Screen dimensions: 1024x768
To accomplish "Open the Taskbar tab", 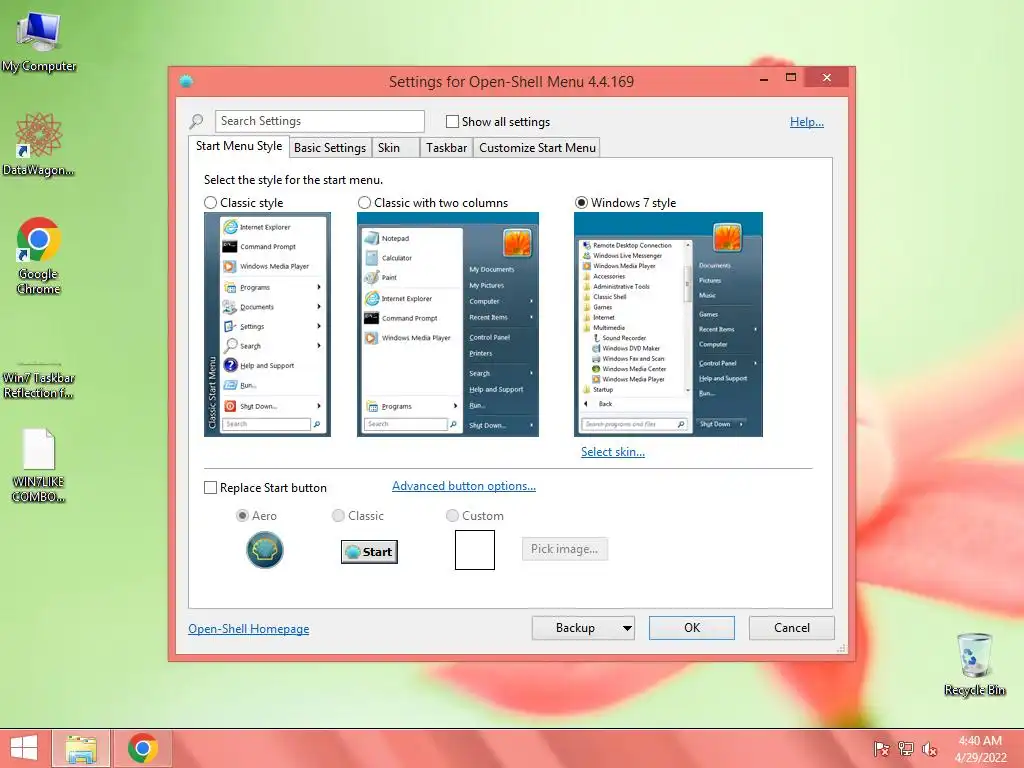I will coord(447,148).
